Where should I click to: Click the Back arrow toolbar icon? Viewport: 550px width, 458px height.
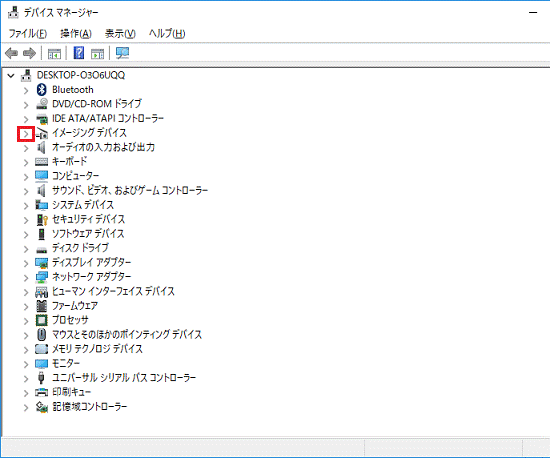coord(12,53)
